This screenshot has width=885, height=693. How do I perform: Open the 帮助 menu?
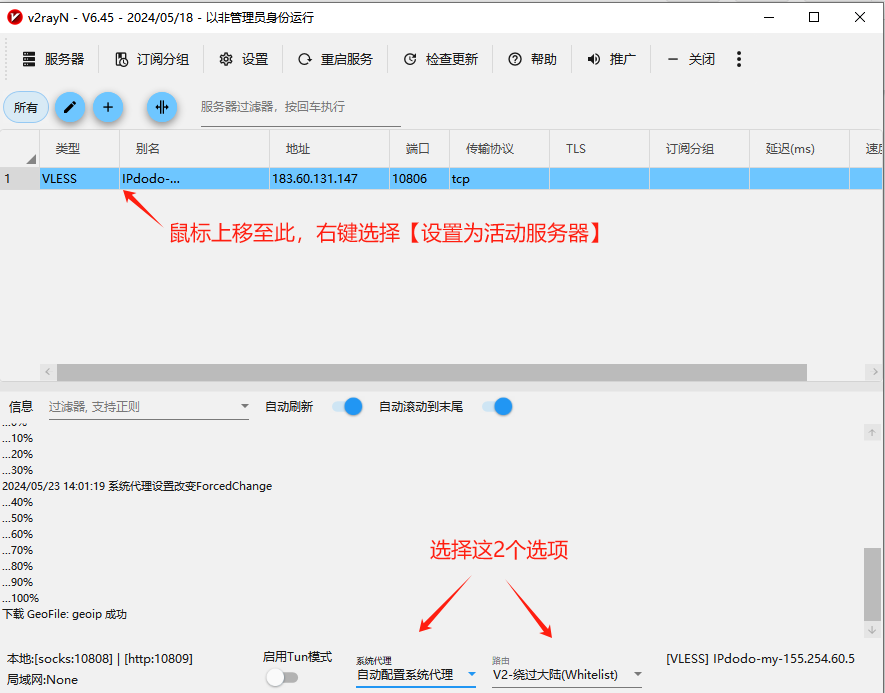click(x=532, y=59)
